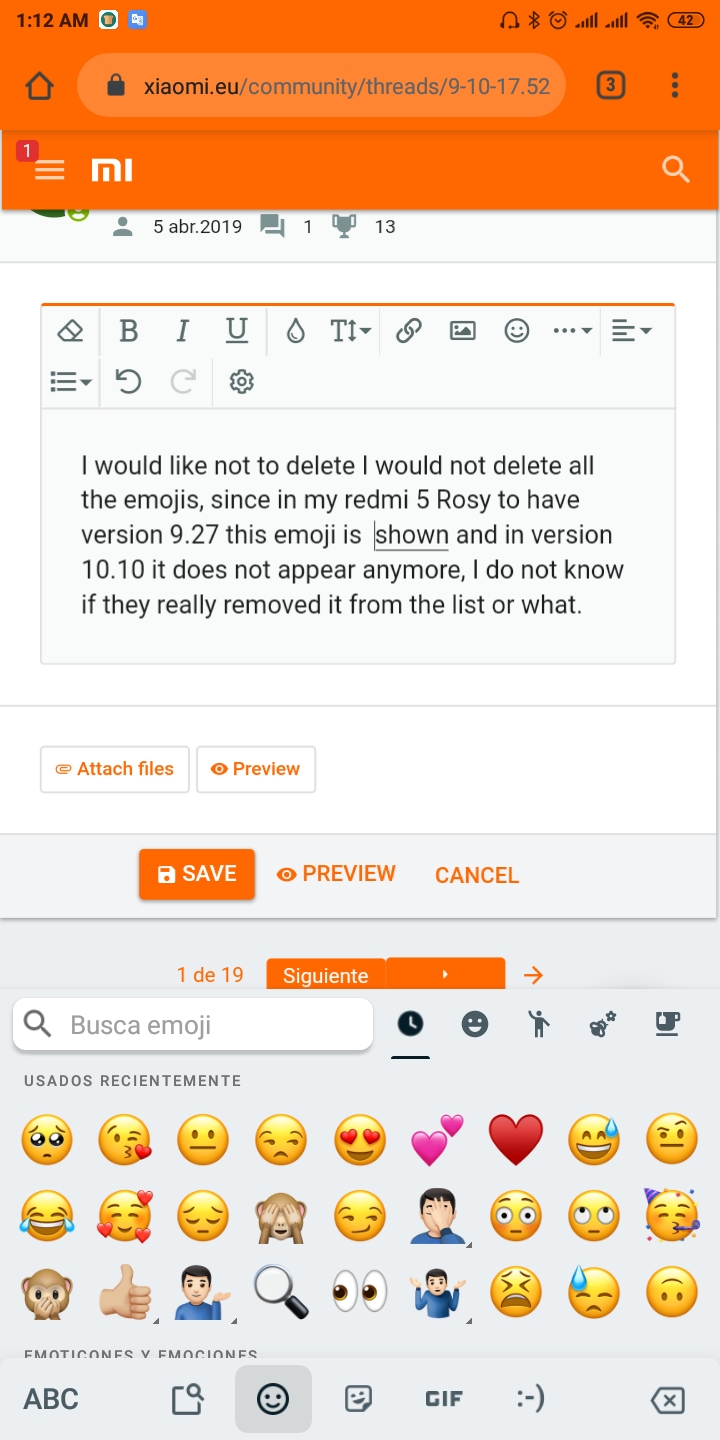The image size is (720, 1440).
Task: Open the editor smilies picker
Action: pyautogui.click(x=516, y=331)
